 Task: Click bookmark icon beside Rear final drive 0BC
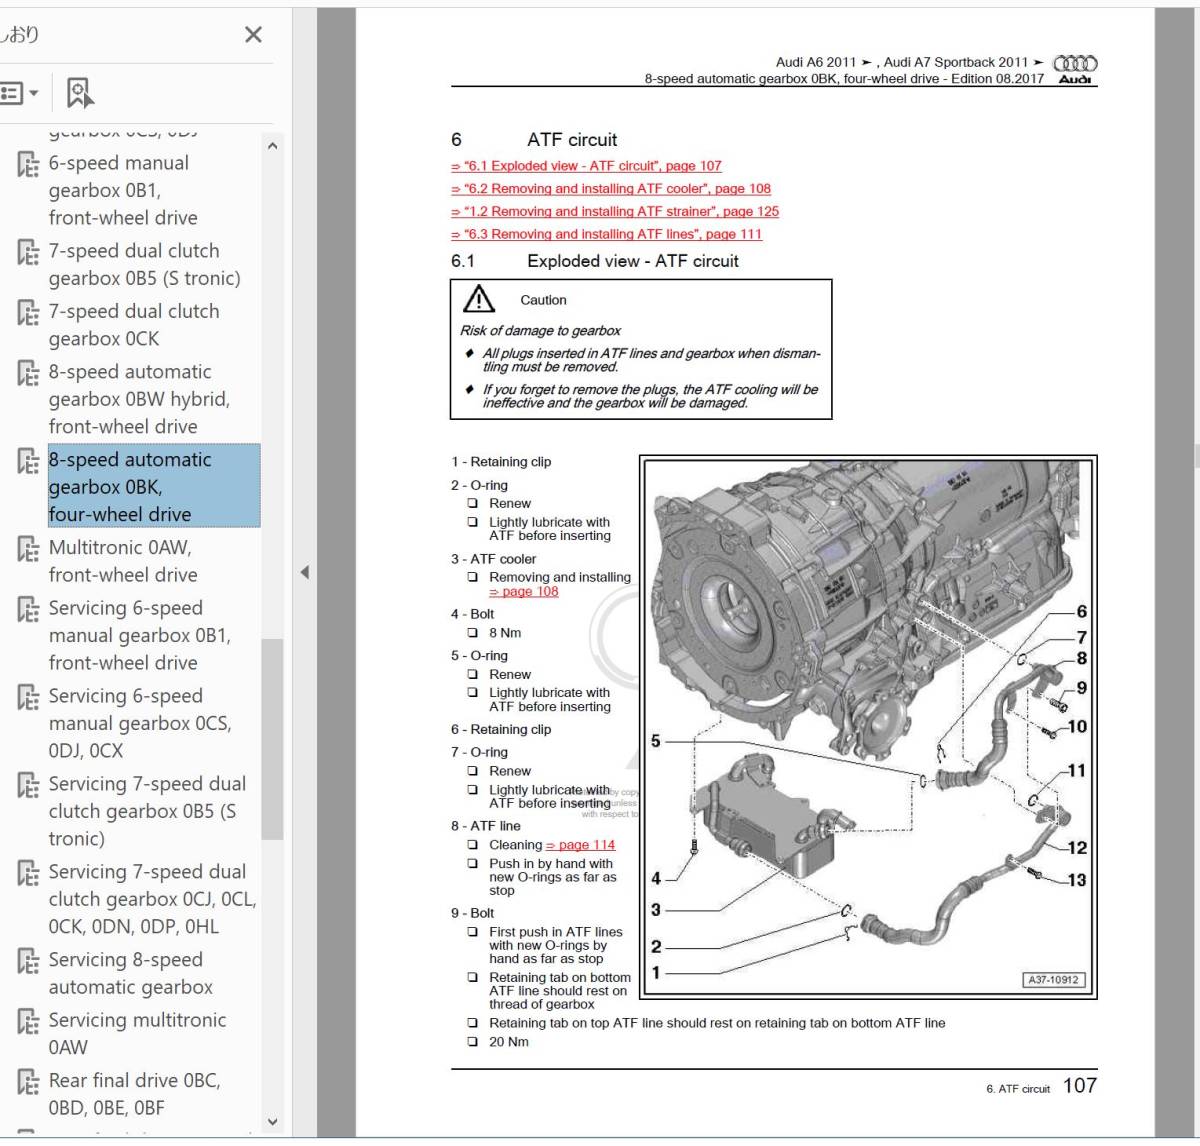[x=28, y=1082]
